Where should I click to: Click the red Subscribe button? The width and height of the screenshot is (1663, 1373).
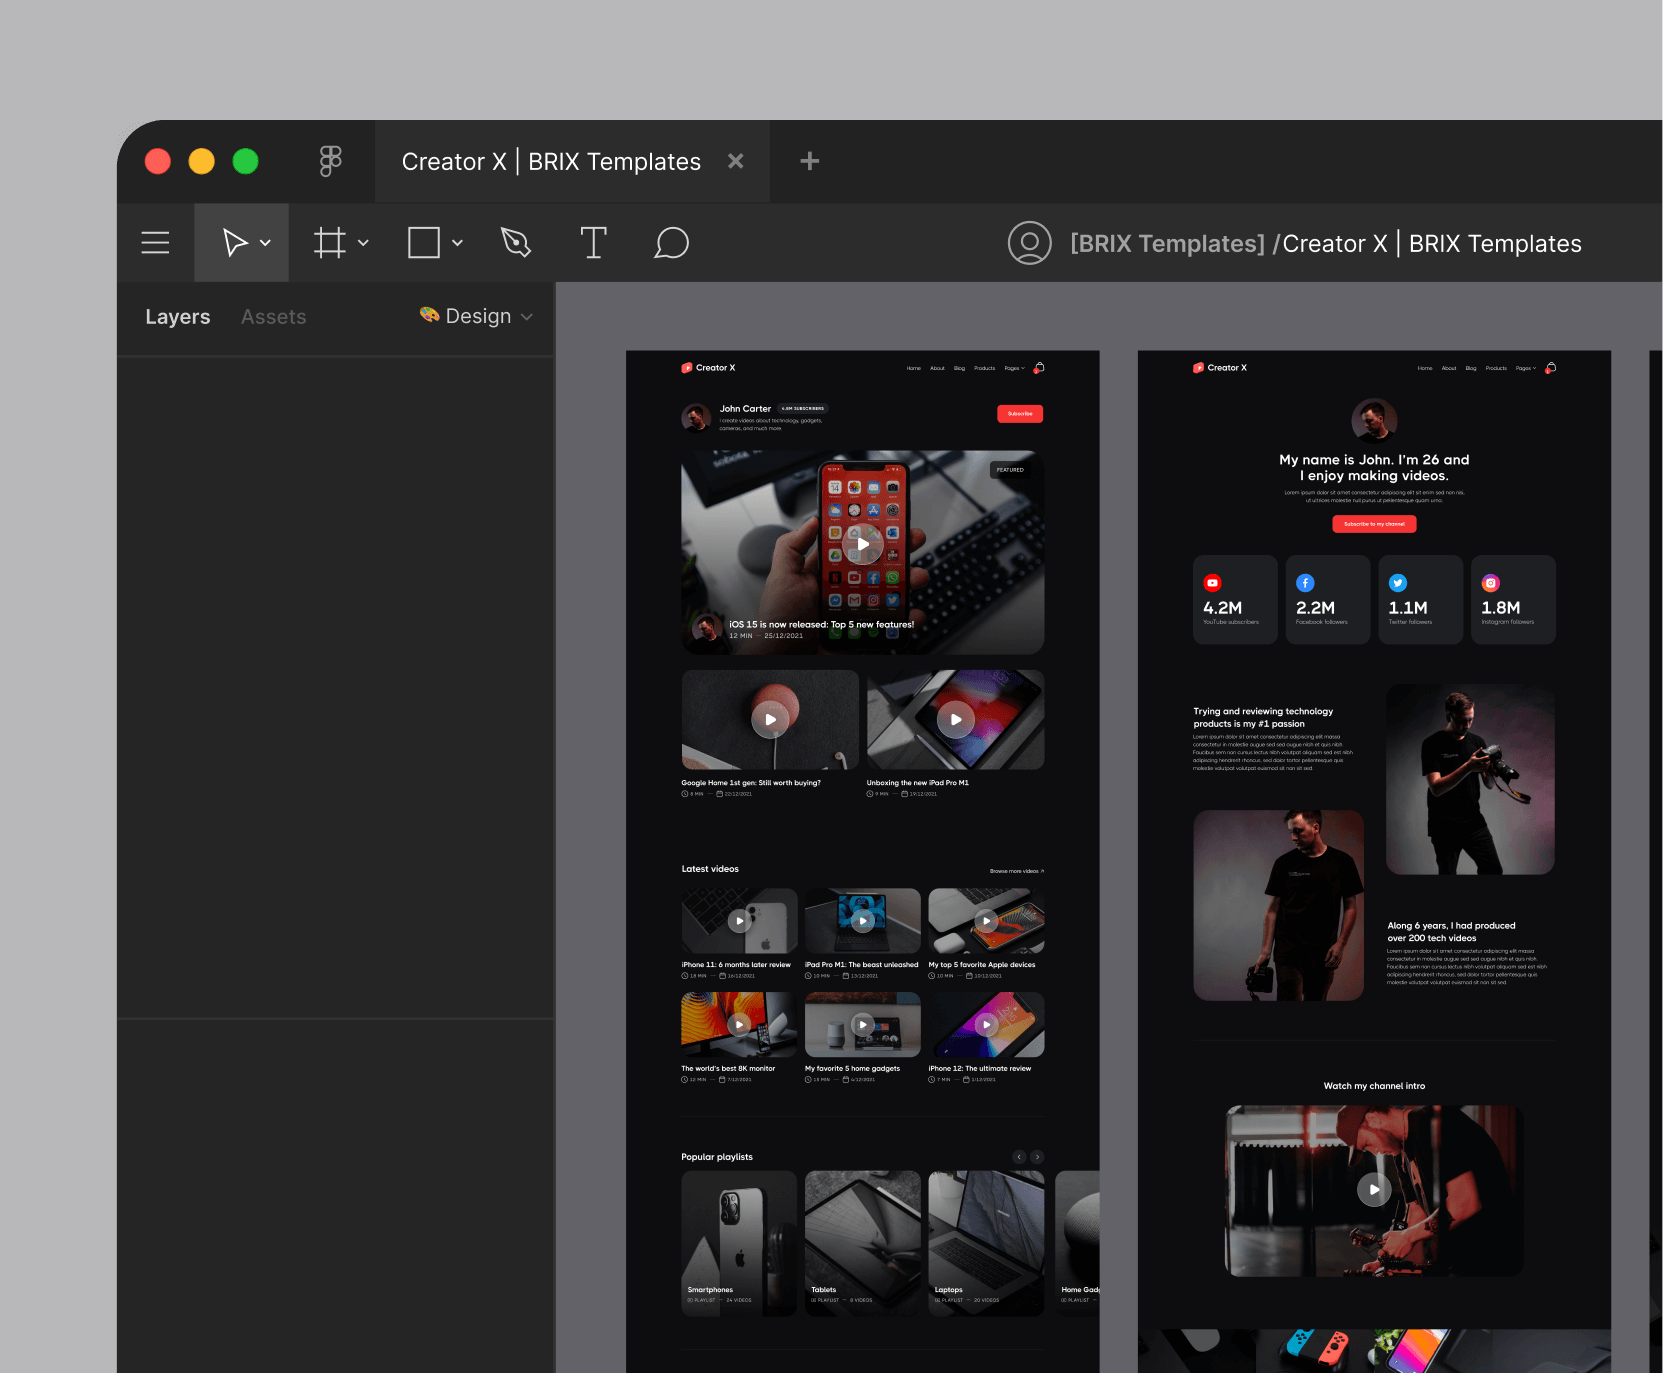pyautogui.click(x=1020, y=414)
